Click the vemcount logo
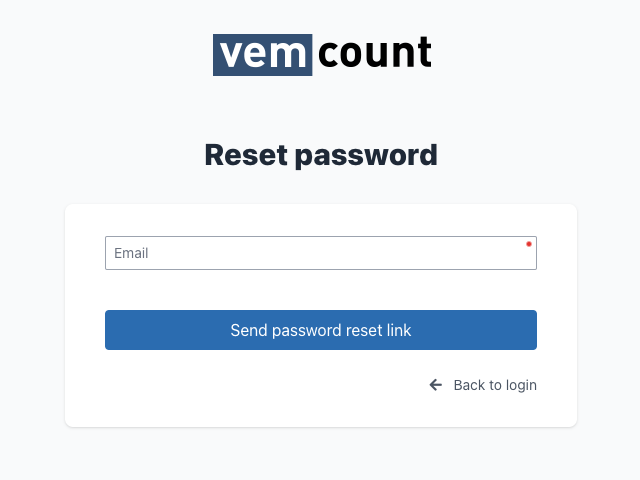This screenshot has height=480, width=640. click(x=322, y=55)
